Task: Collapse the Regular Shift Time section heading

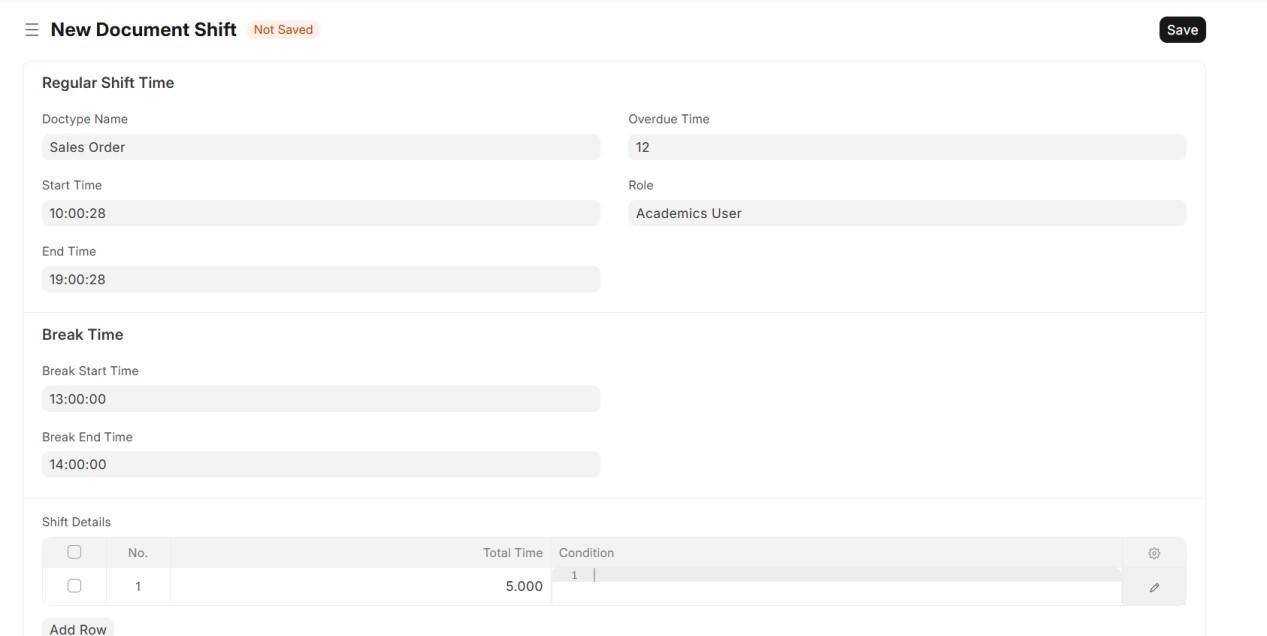Action: (108, 83)
